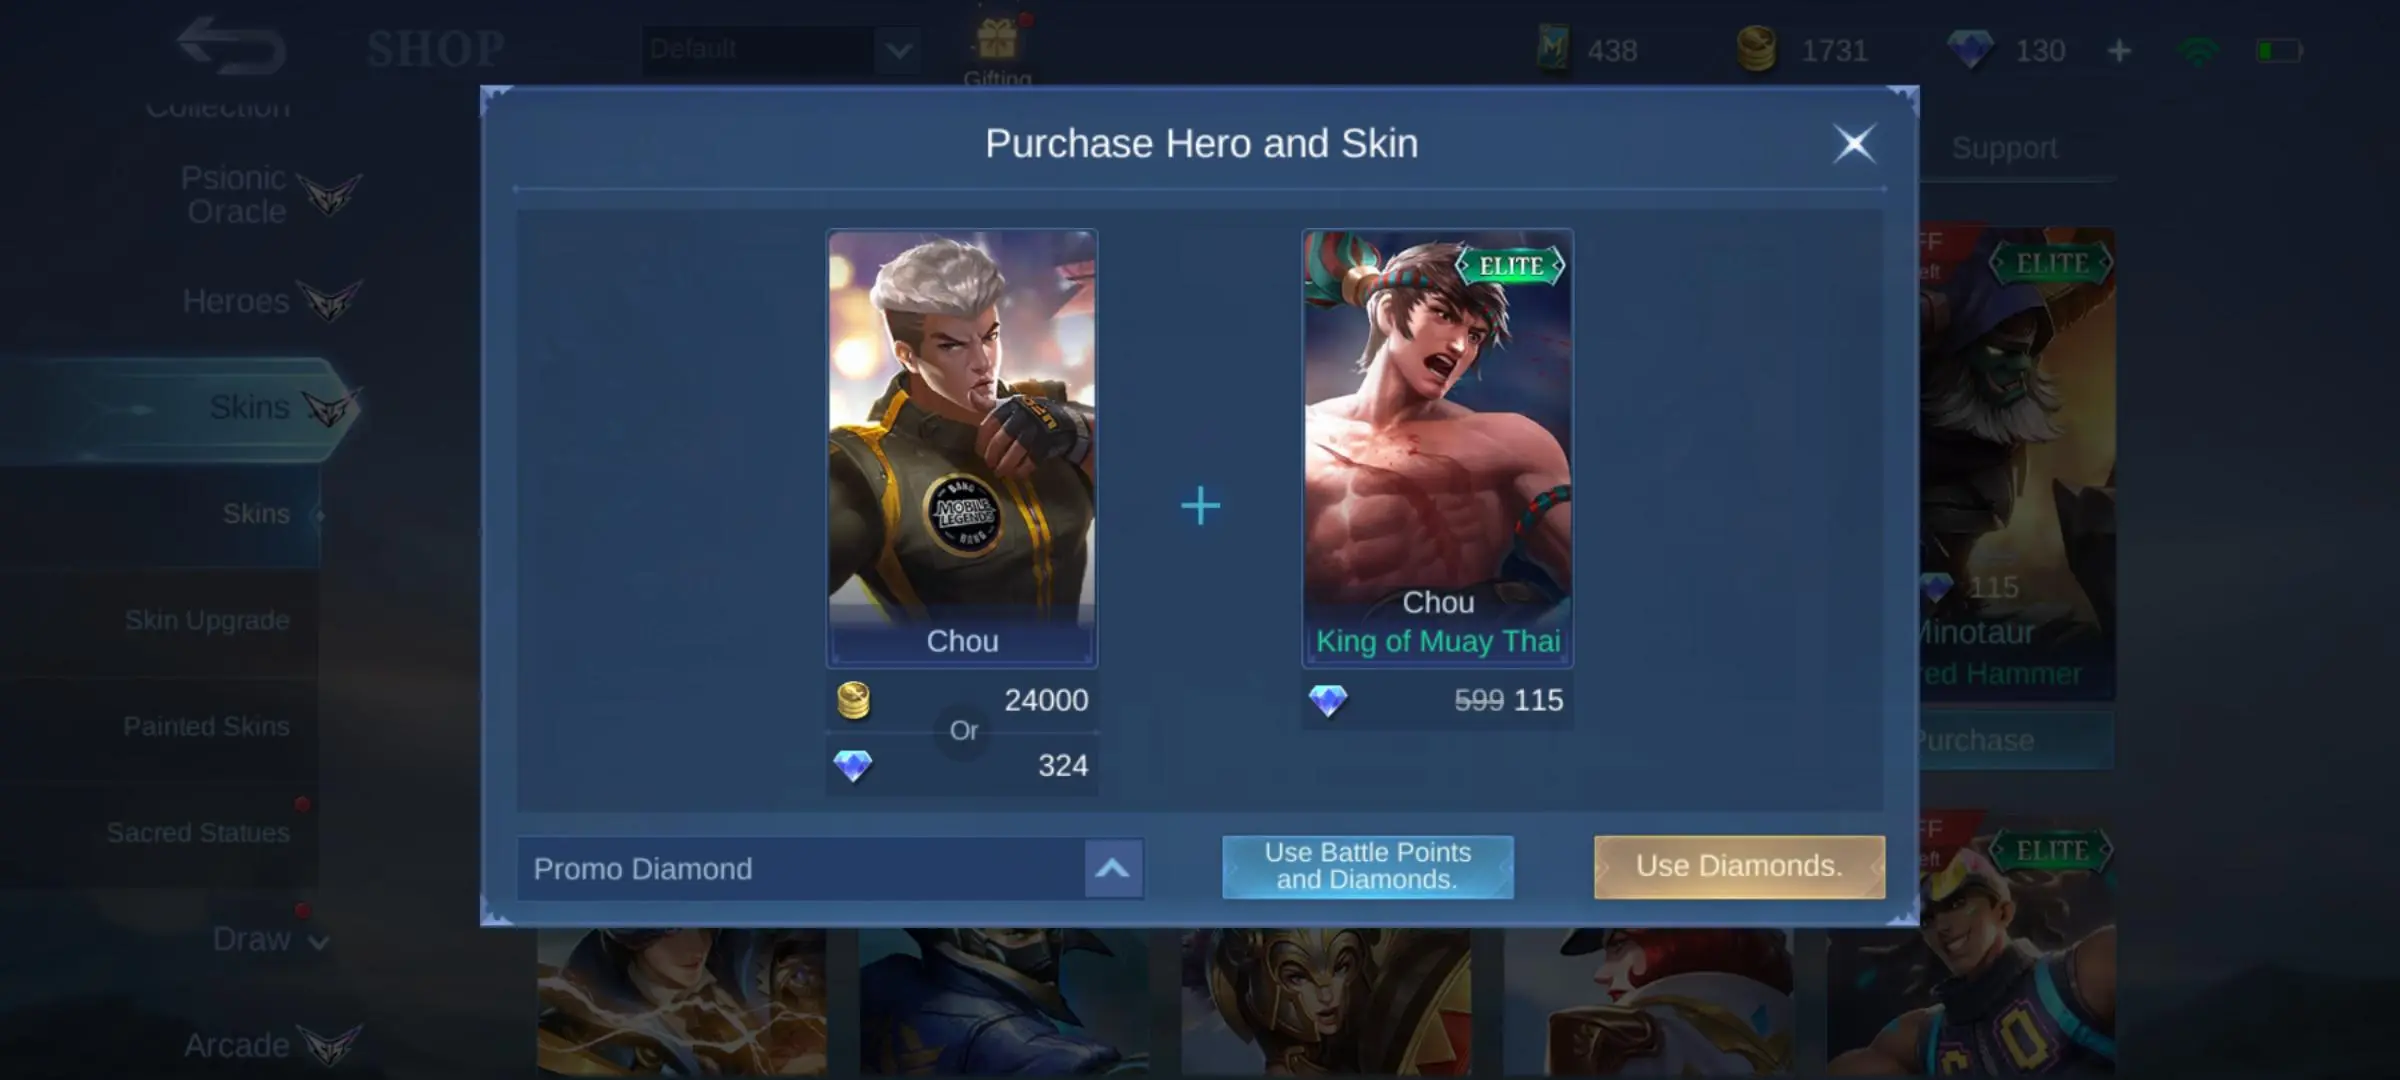Choose Use Battle Points and Diamonds
The width and height of the screenshot is (2400, 1080).
(1367, 866)
